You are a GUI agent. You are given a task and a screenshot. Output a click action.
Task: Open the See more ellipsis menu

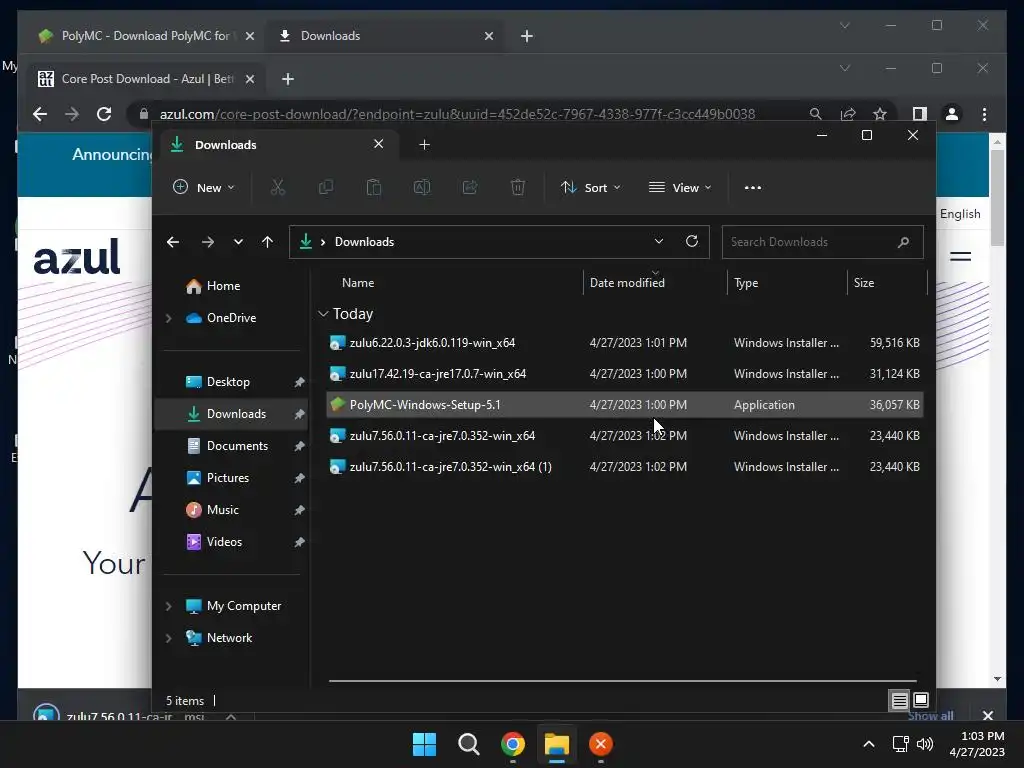click(x=752, y=187)
